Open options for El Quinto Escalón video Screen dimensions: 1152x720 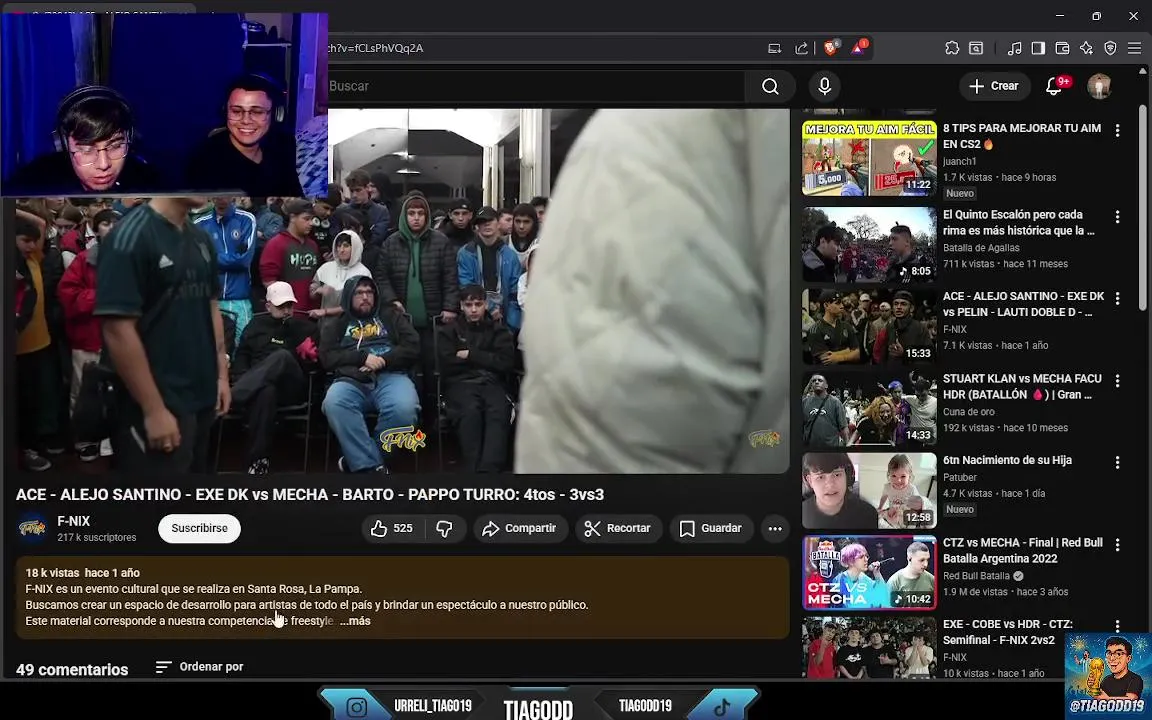click(x=1117, y=217)
